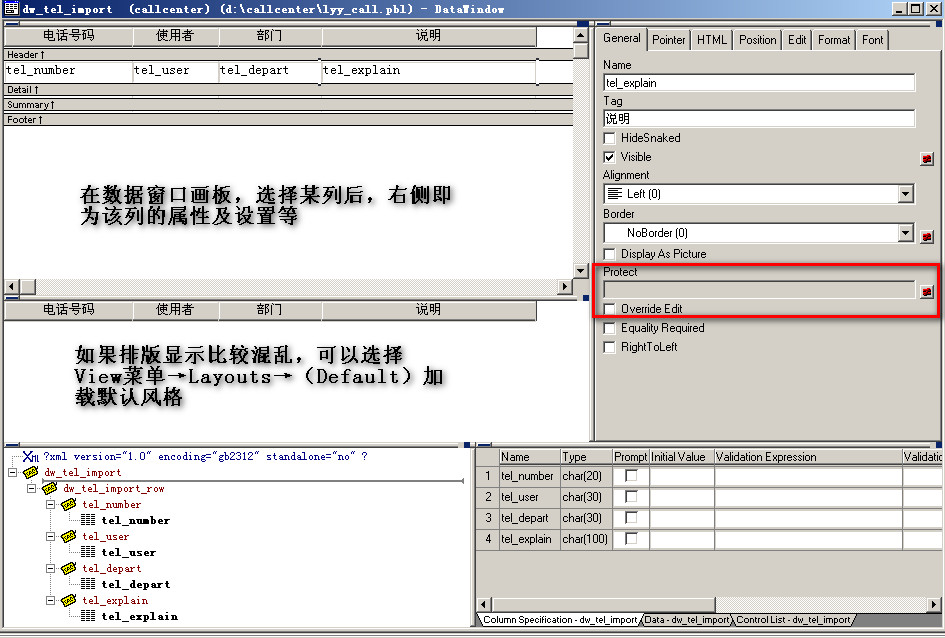Check the Prompt box for tel_user row
Screen dimensions: 945x638
631,496
